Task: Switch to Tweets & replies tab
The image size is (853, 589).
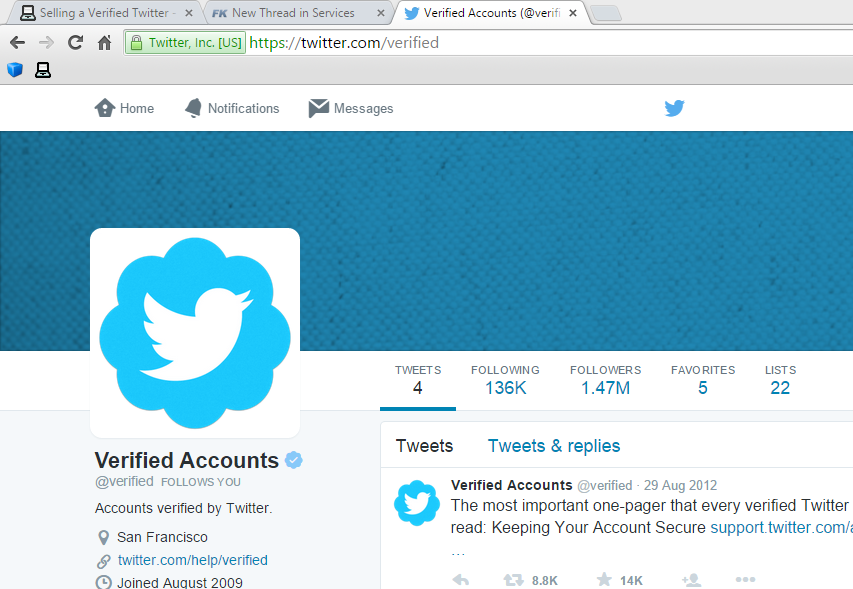Action: point(554,445)
